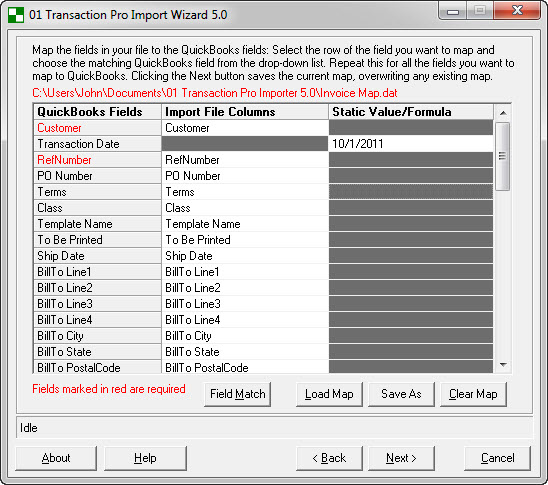Click the Class QuickBooks field row
Screen dimensions: 548x485
point(98,208)
